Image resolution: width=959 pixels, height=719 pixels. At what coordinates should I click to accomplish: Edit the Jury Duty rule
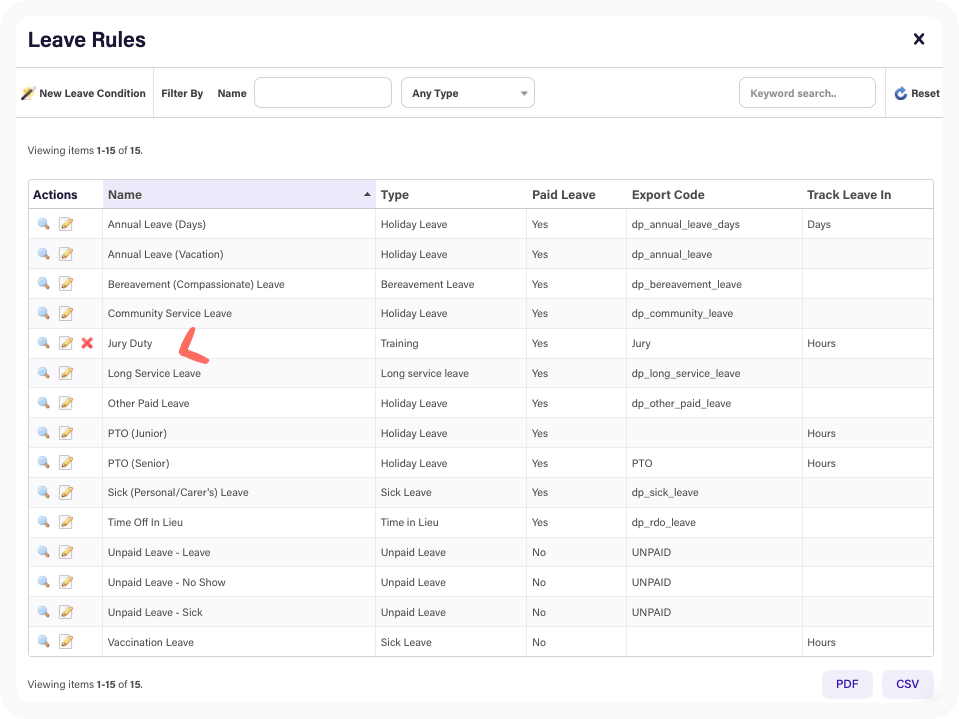pos(66,343)
